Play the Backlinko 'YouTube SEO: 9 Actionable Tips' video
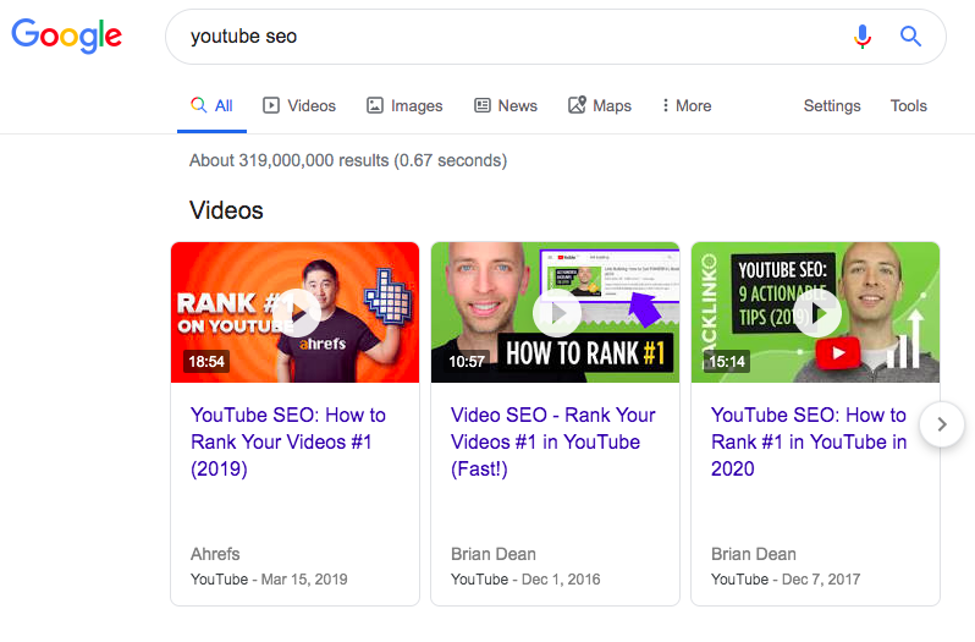The height and width of the screenshot is (642, 975). [x=816, y=312]
